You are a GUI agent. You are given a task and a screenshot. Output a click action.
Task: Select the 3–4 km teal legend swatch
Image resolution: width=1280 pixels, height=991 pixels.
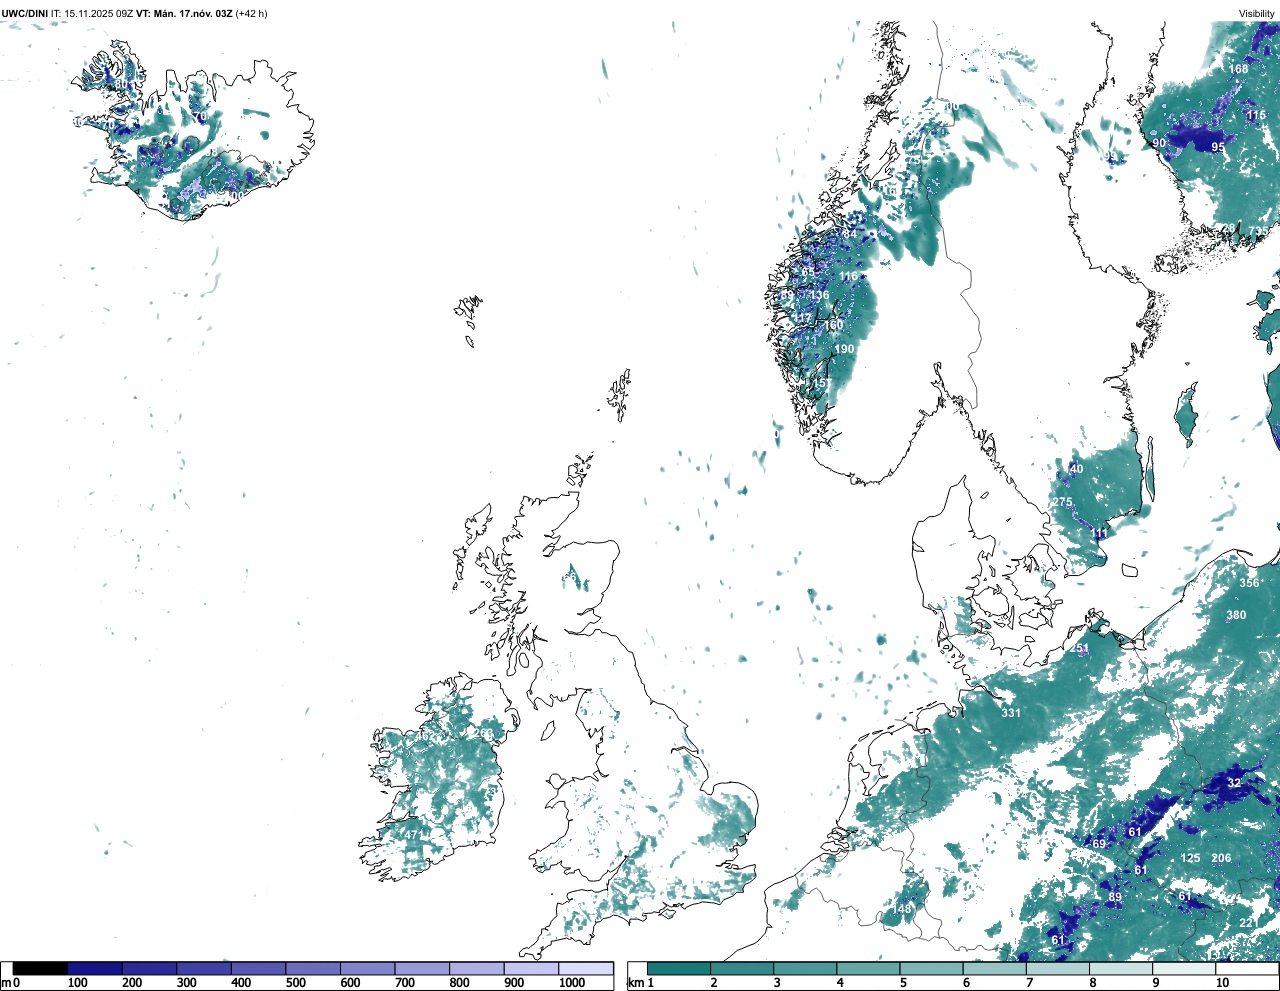coord(805,969)
